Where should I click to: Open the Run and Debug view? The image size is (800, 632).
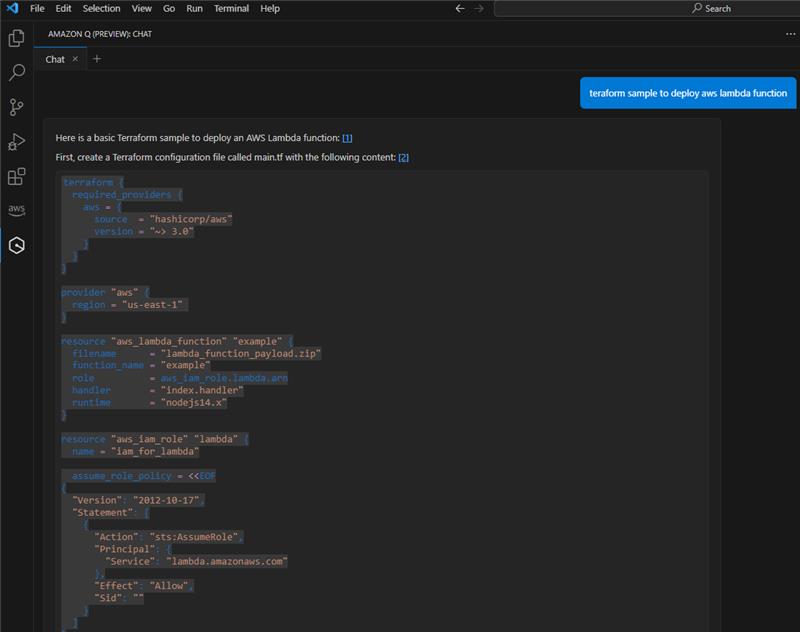[16, 142]
